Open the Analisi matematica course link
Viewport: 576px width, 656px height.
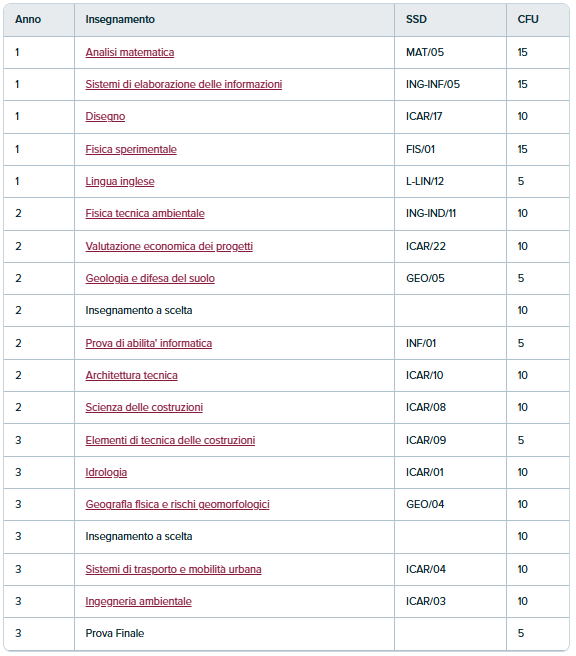pos(130,52)
